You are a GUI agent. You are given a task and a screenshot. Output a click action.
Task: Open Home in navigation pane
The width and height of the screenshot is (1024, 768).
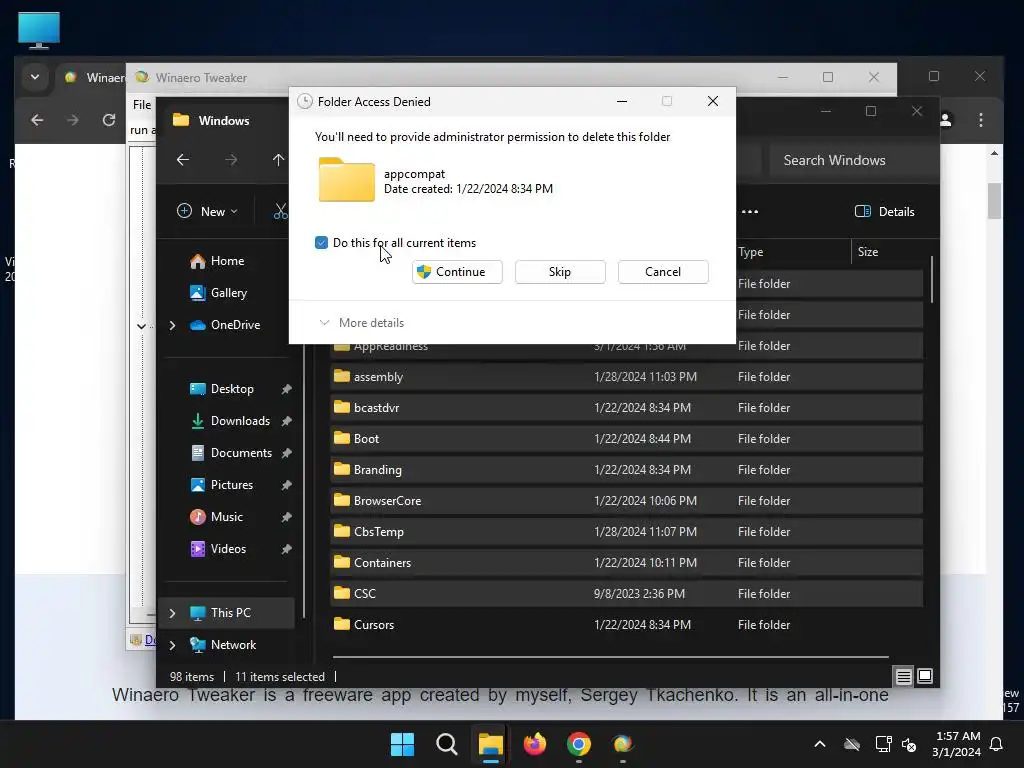[x=227, y=261]
